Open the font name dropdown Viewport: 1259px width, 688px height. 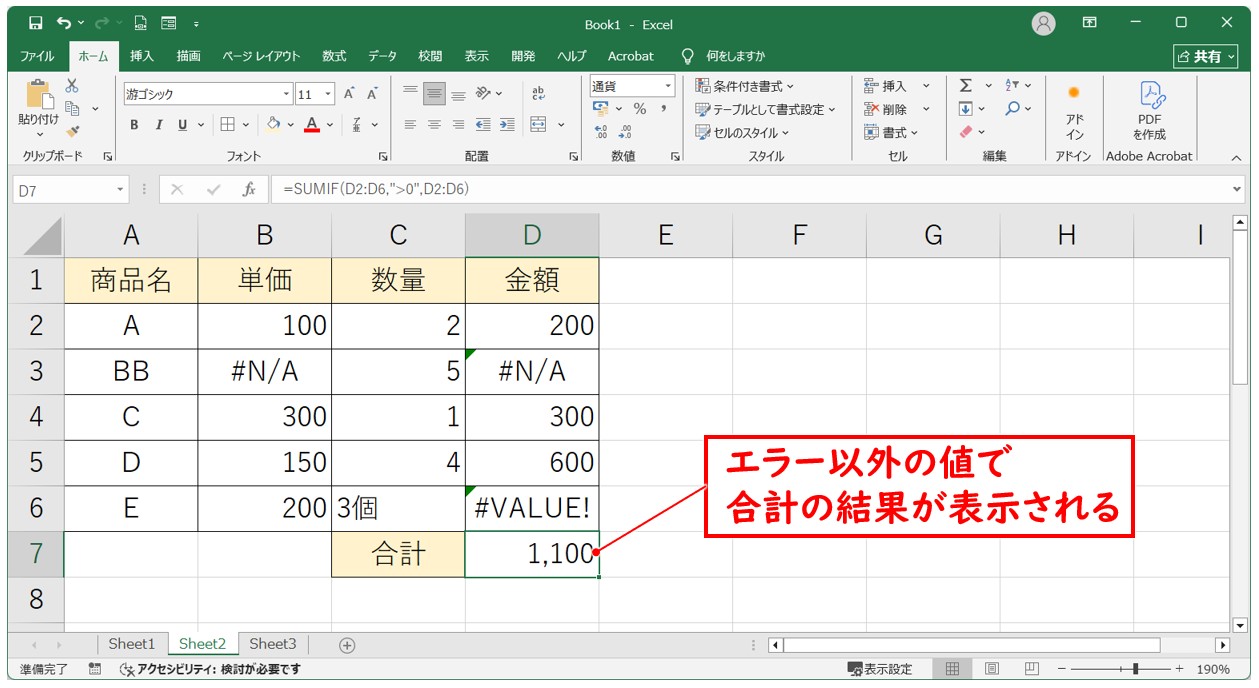point(286,94)
